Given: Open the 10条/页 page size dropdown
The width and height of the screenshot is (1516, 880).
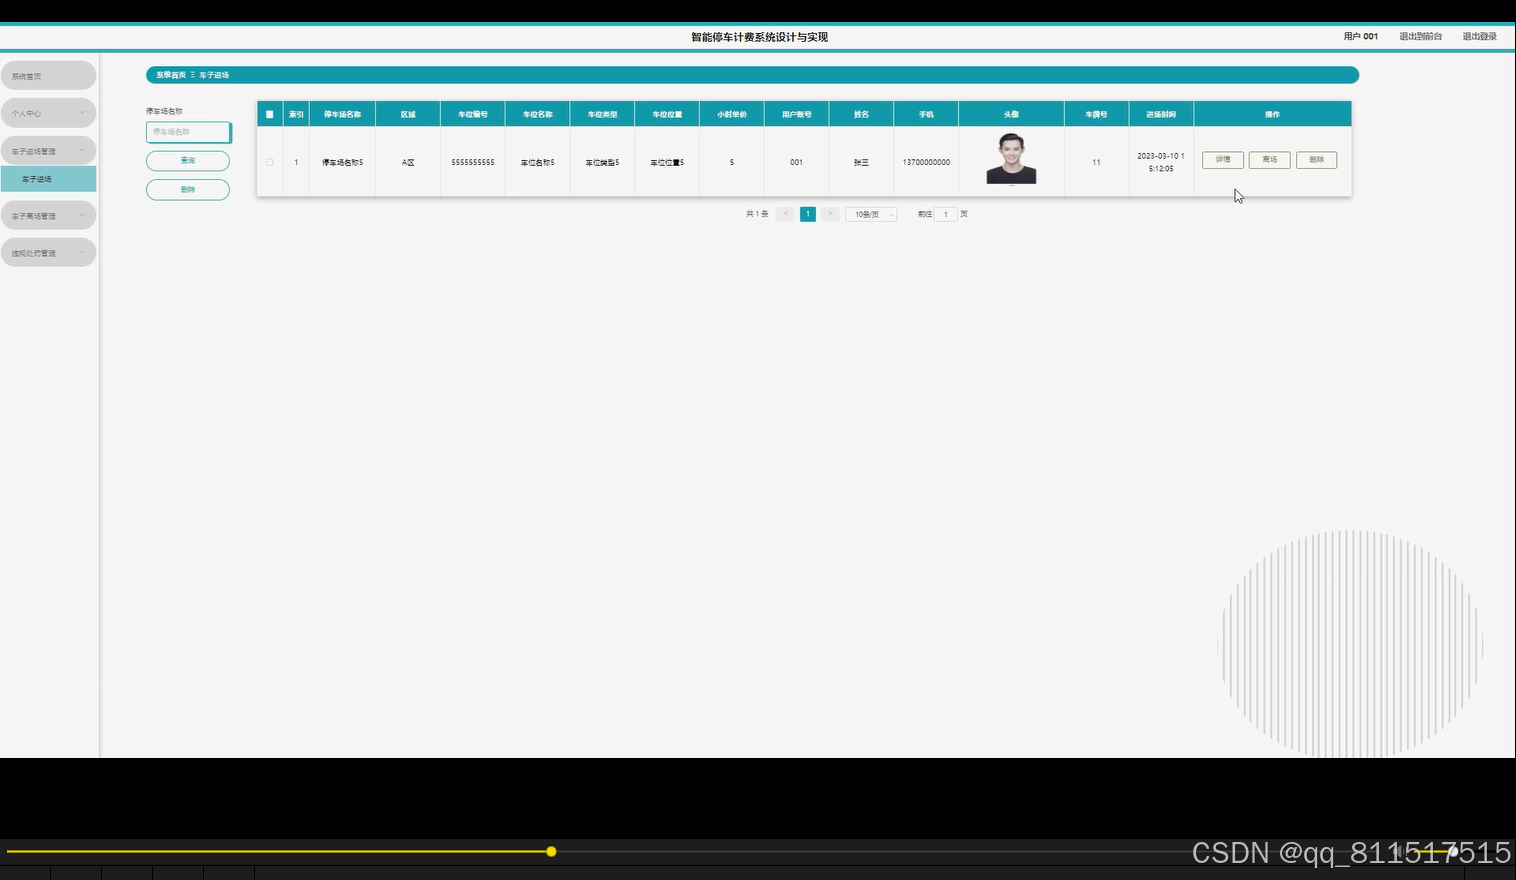Looking at the screenshot, I should [x=871, y=214].
